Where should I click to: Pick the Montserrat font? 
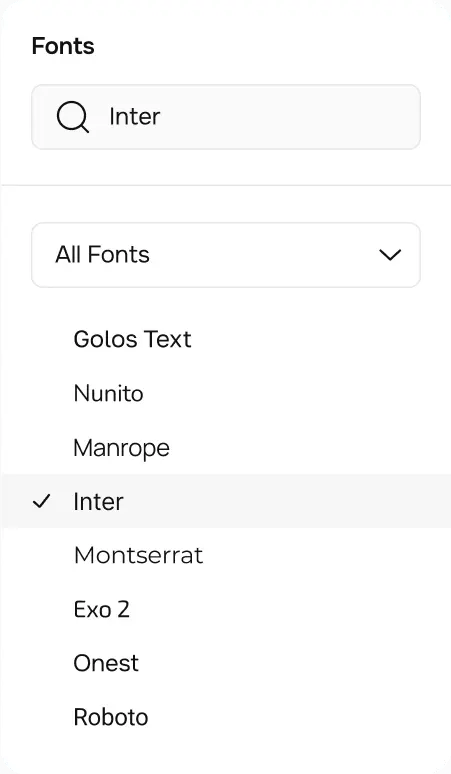click(x=138, y=555)
